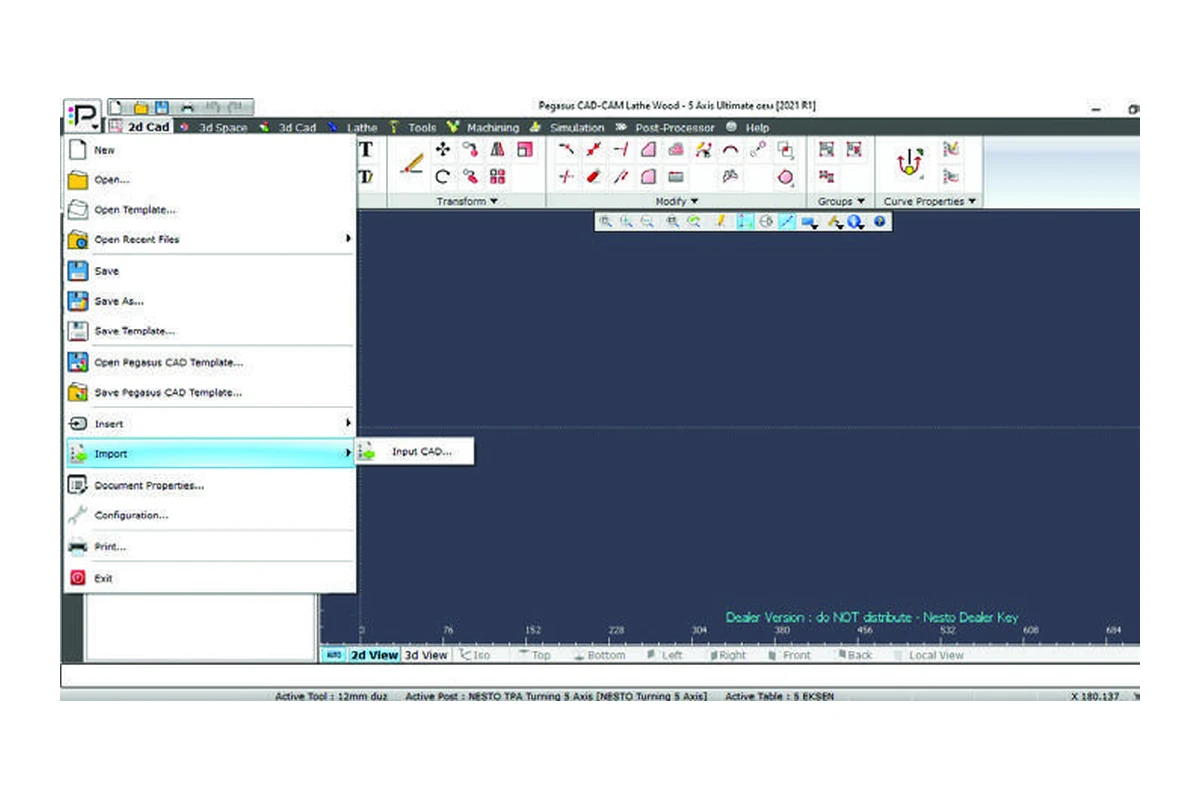Switch to the 3d View toggle
Image resolution: width=1200 pixels, height=800 pixels.
point(425,656)
